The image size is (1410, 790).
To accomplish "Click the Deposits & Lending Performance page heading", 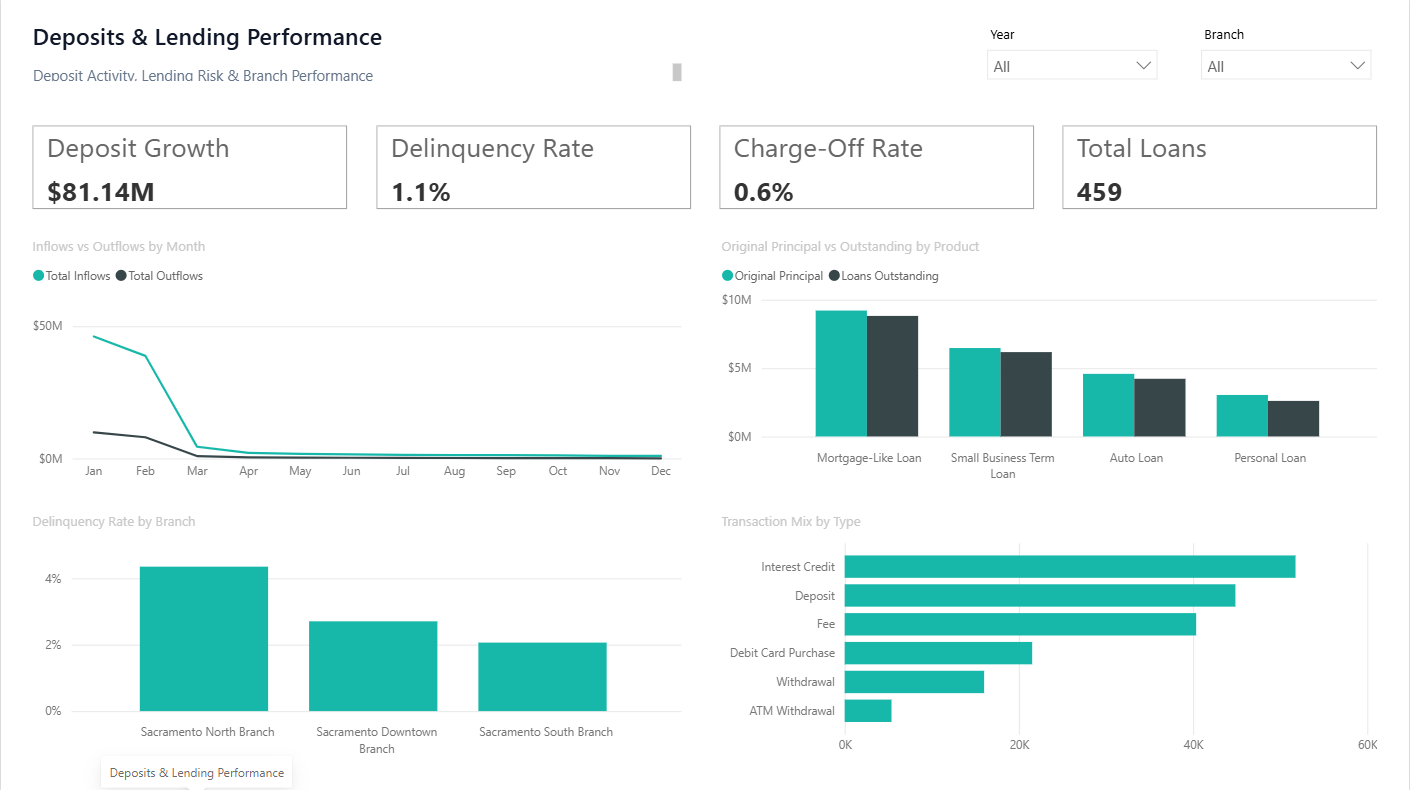I will 208,37.
